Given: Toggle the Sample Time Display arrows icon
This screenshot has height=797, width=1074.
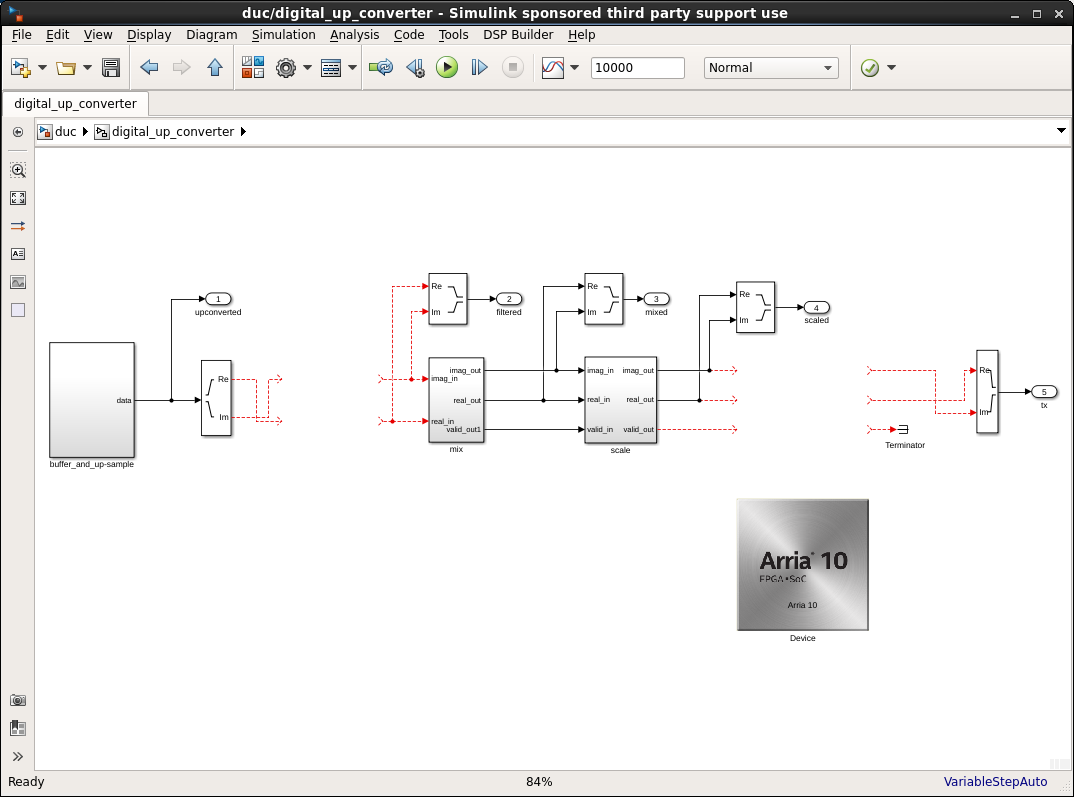Looking at the screenshot, I should coord(18,226).
